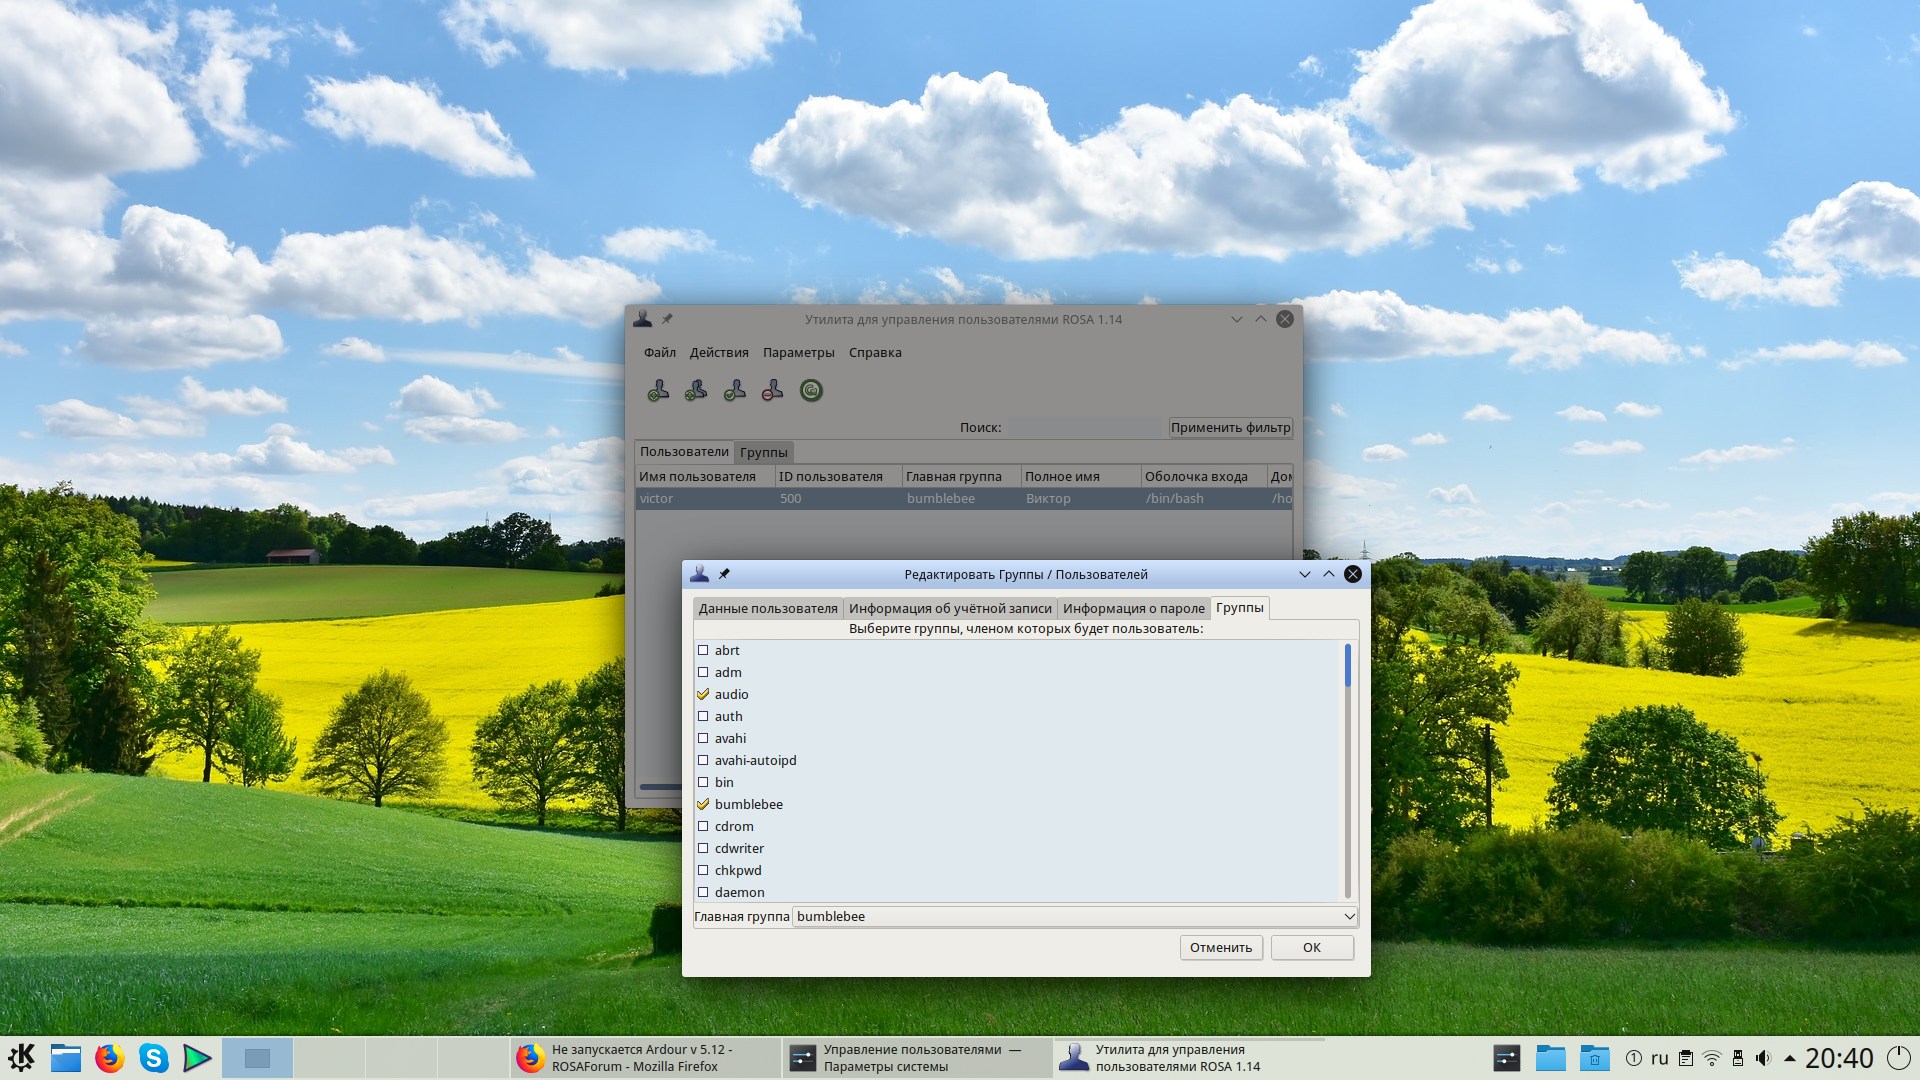1920x1080 pixels.
Task: Switch to Информация о пароле tab
Action: [x=1133, y=608]
